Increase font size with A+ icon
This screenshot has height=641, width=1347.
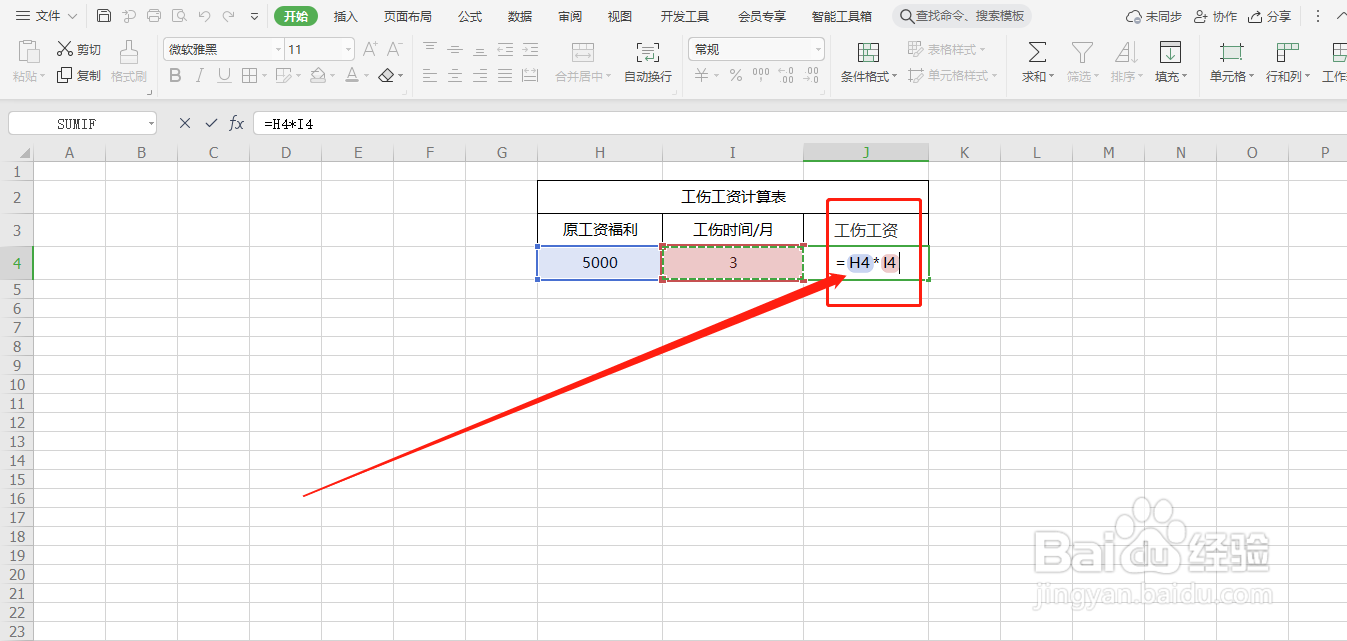pyautogui.click(x=370, y=49)
